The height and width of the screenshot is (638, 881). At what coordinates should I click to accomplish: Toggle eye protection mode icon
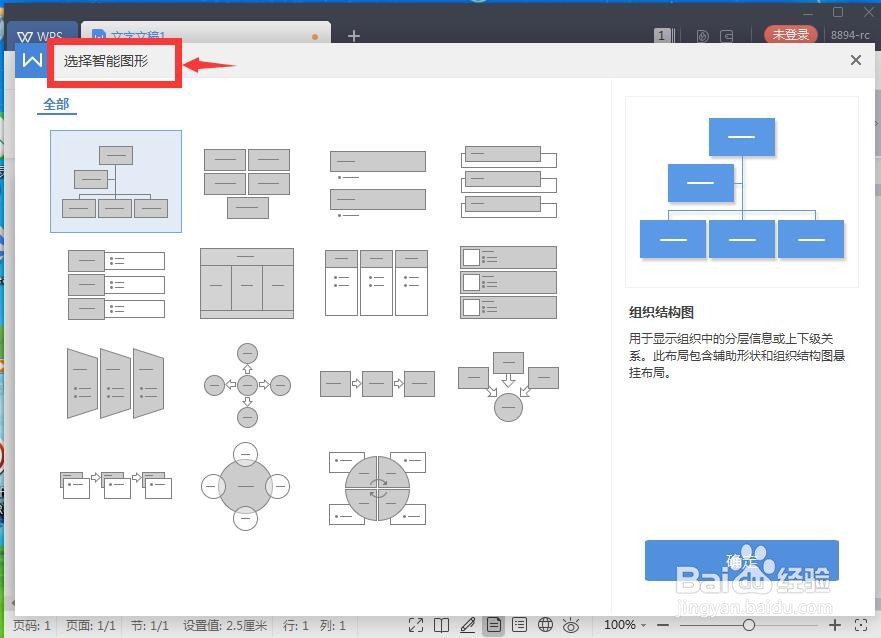[571, 625]
